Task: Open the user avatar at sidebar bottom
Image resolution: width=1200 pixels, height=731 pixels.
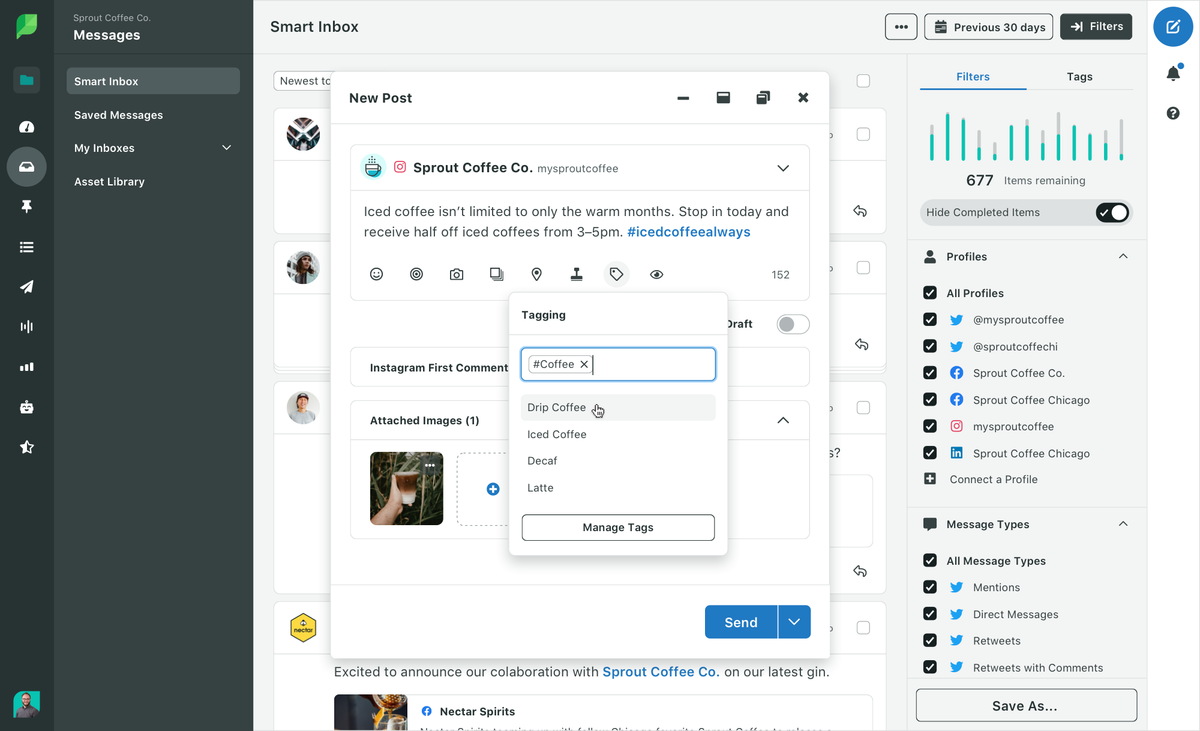Action: click(x=27, y=704)
